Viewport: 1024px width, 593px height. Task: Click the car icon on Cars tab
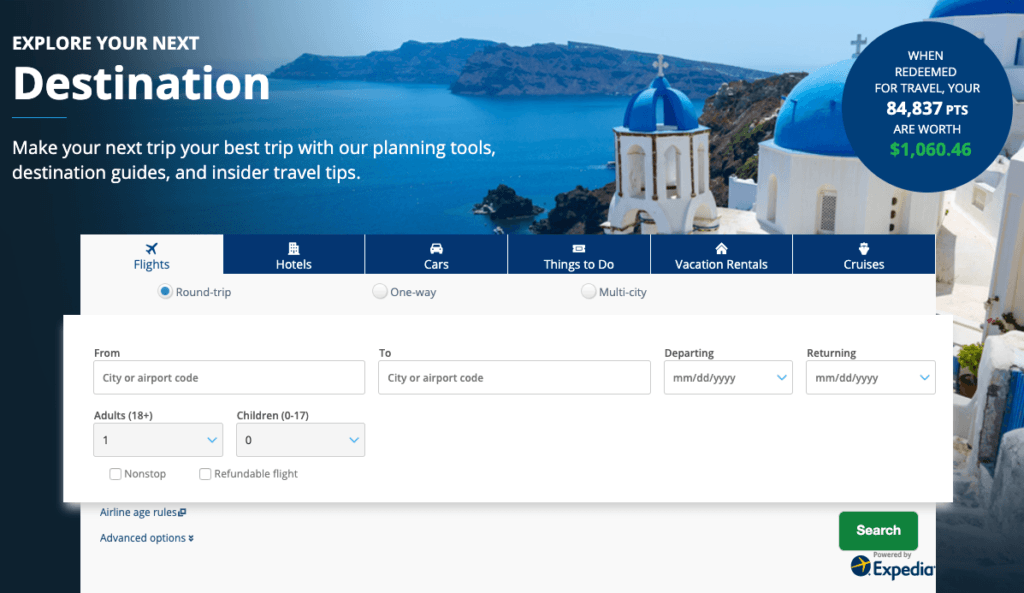coord(436,248)
